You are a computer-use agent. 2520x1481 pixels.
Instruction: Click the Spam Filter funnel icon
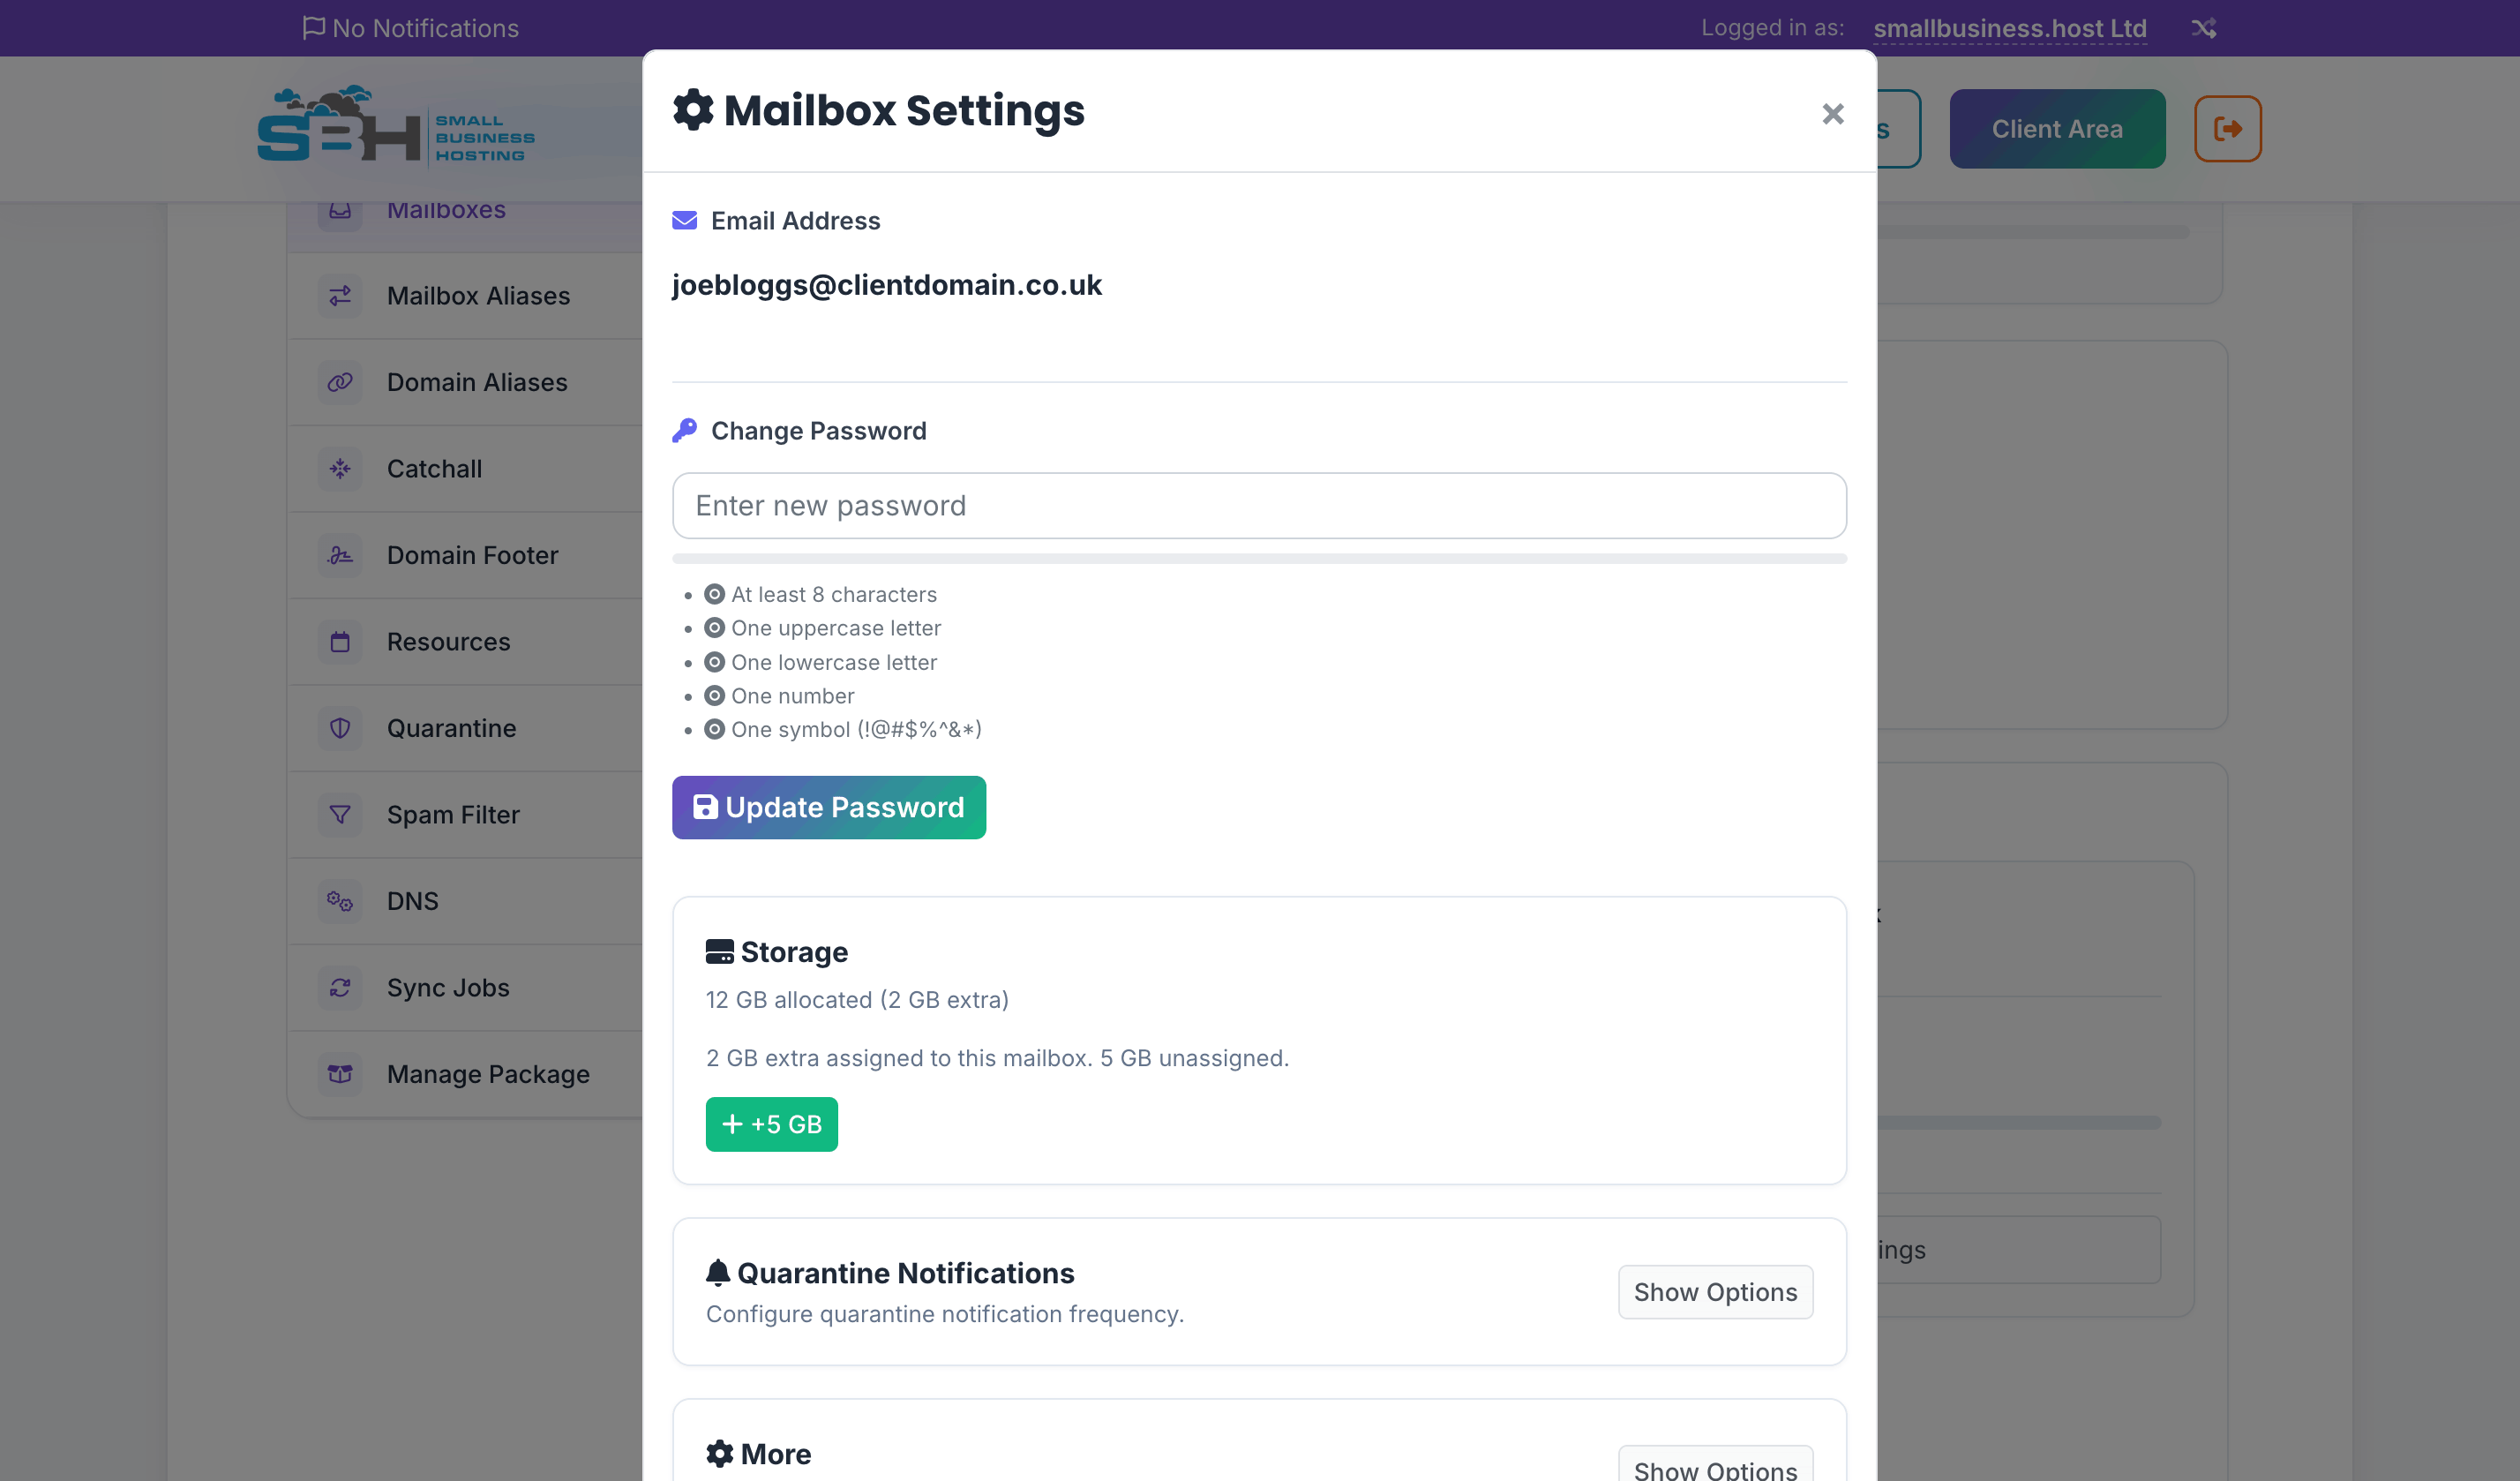(x=340, y=815)
